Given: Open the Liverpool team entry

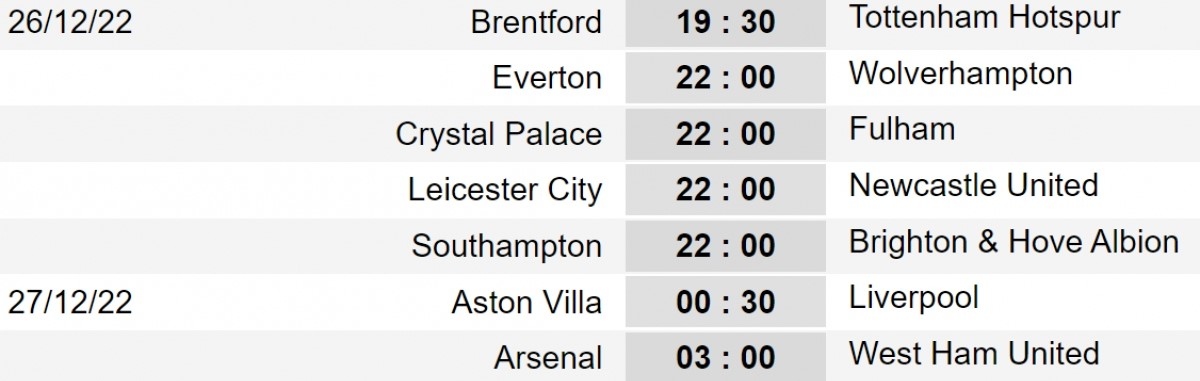Looking at the screenshot, I should (913, 299).
